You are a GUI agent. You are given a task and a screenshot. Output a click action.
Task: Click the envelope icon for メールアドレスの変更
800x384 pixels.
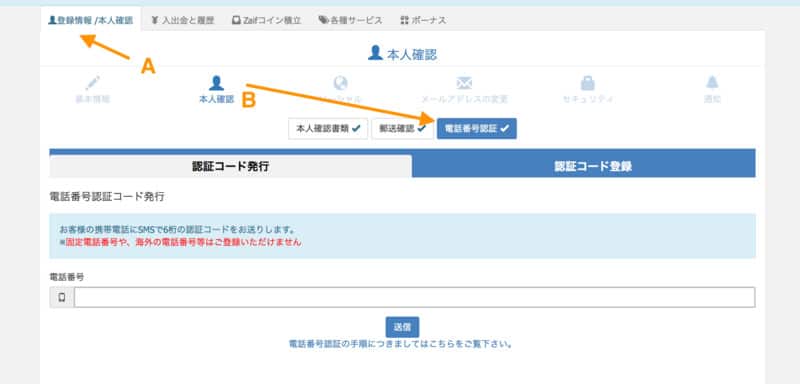coord(464,83)
